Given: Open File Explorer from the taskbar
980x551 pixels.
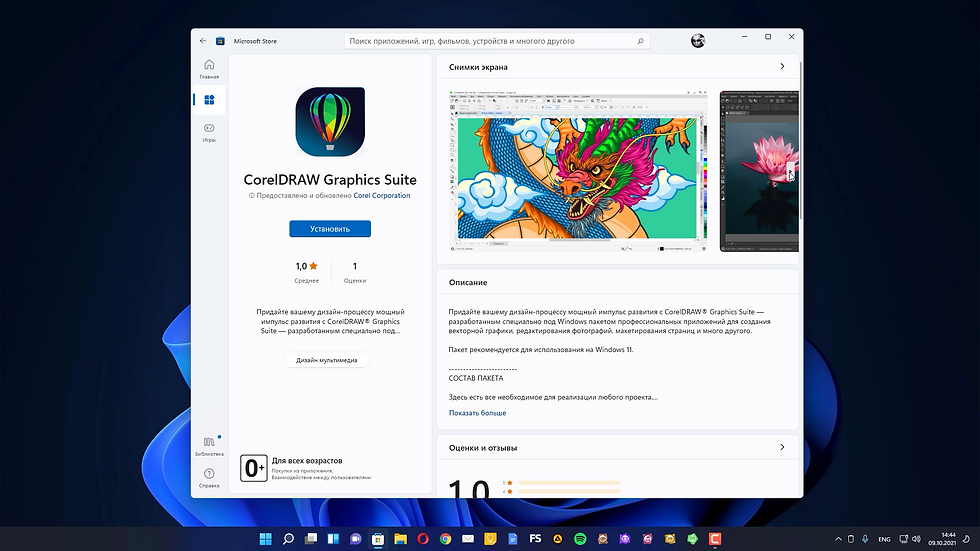Looking at the screenshot, I should coord(401,539).
